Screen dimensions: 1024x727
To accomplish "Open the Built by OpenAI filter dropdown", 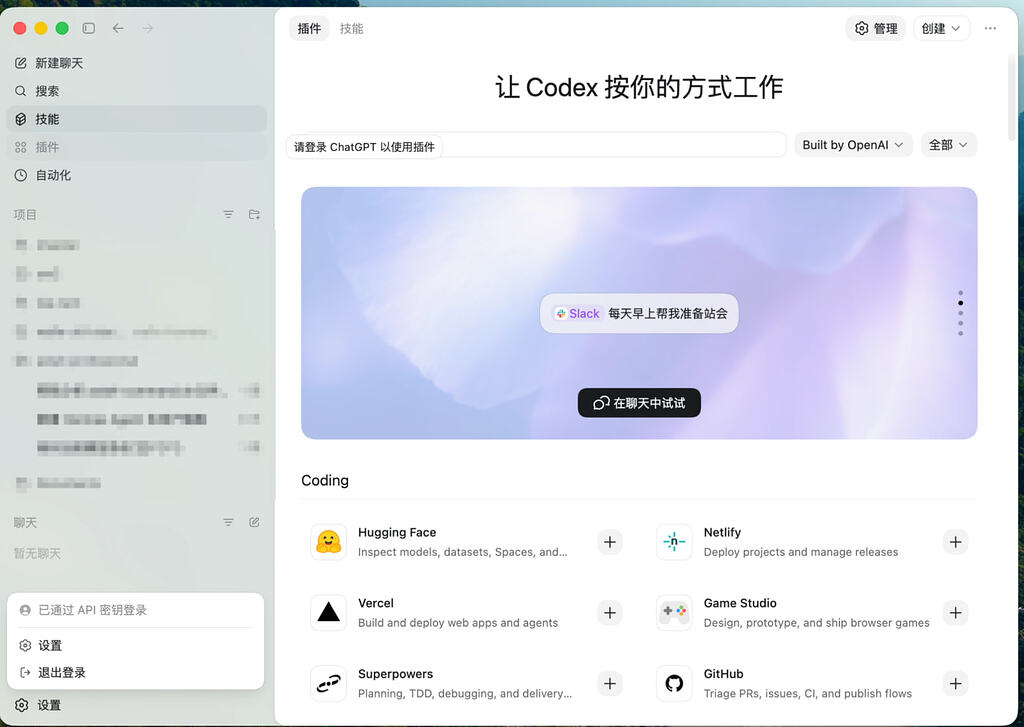I will pyautogui.click(x=853, y=145).
